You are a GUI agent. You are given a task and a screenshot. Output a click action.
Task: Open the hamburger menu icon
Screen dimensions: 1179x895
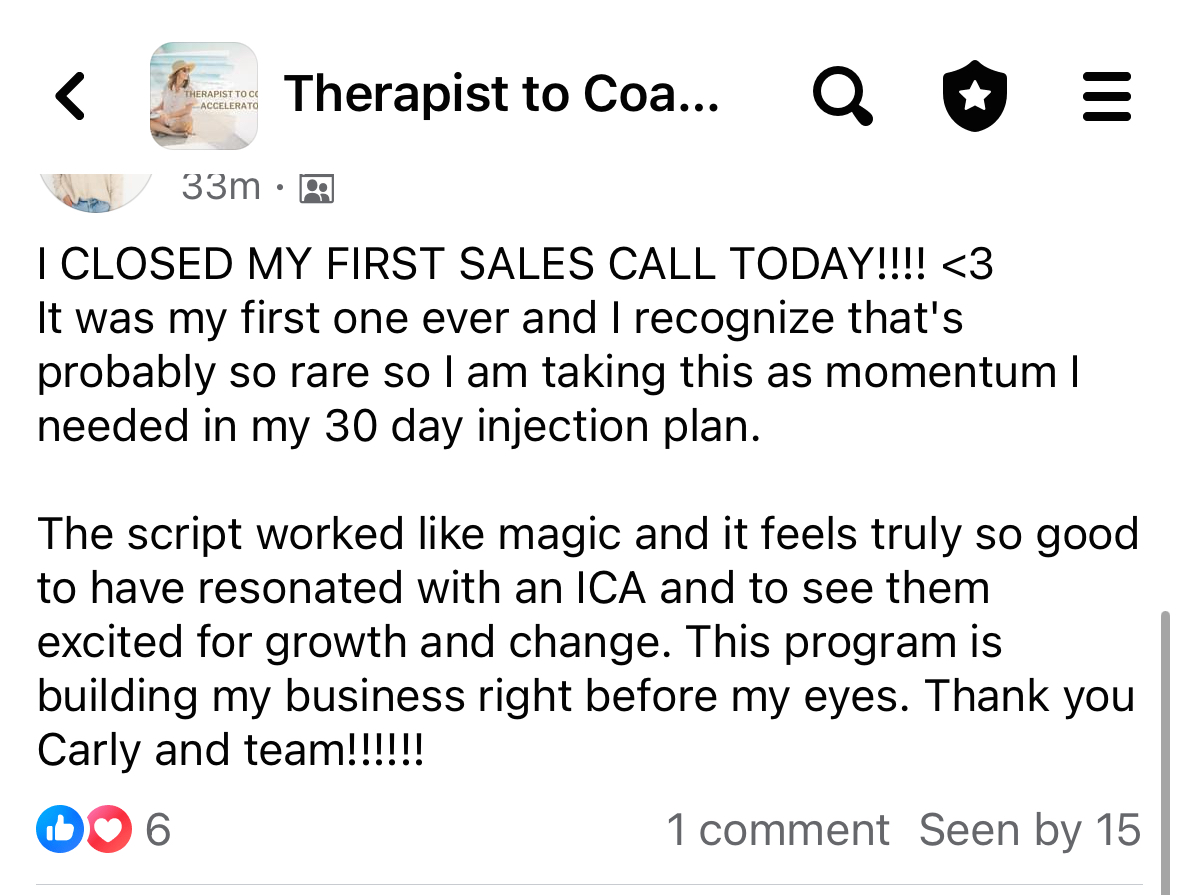coord(1107,96)
